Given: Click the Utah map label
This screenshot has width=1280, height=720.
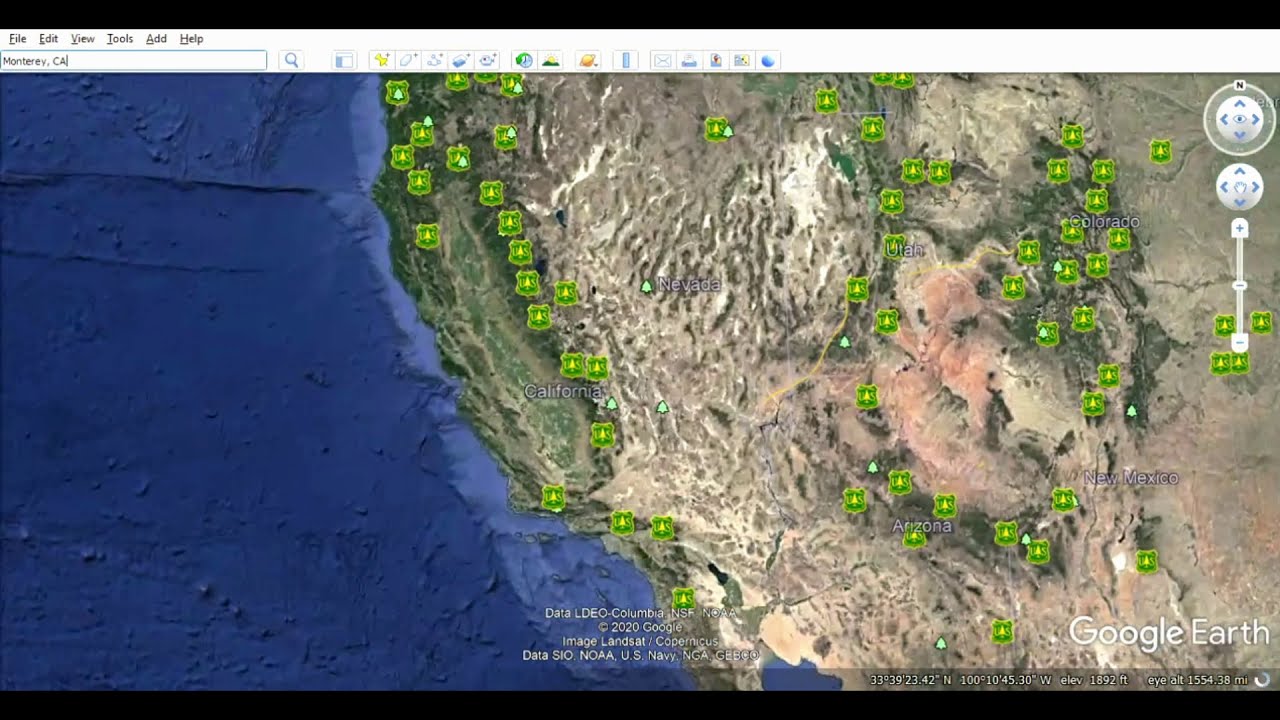Looking at the screenshot, I should (905, 250).
